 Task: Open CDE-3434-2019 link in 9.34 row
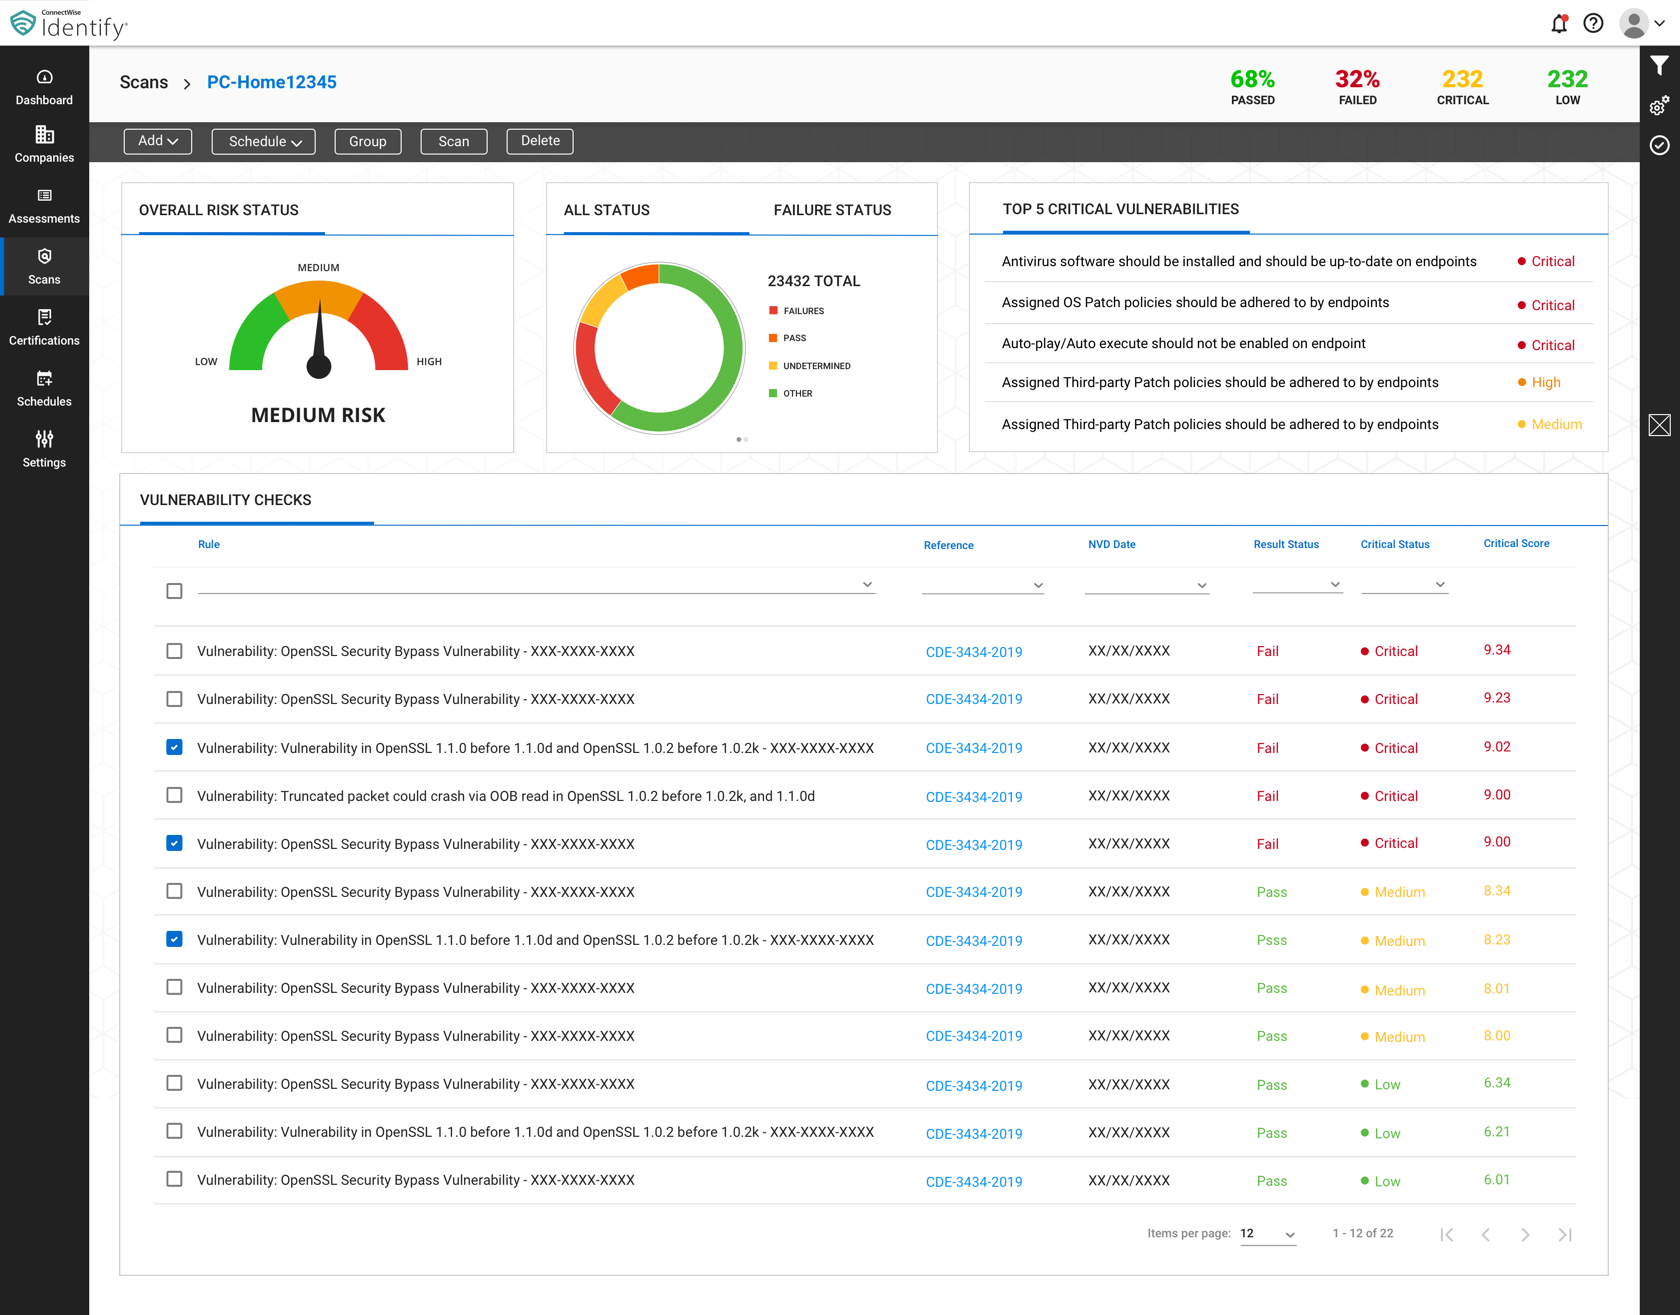pos(974,652)
